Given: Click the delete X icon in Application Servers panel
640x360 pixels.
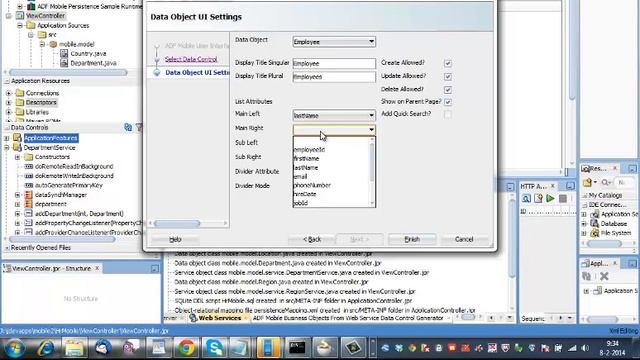Looking at the screenshot, I should [x=604, y=276].
